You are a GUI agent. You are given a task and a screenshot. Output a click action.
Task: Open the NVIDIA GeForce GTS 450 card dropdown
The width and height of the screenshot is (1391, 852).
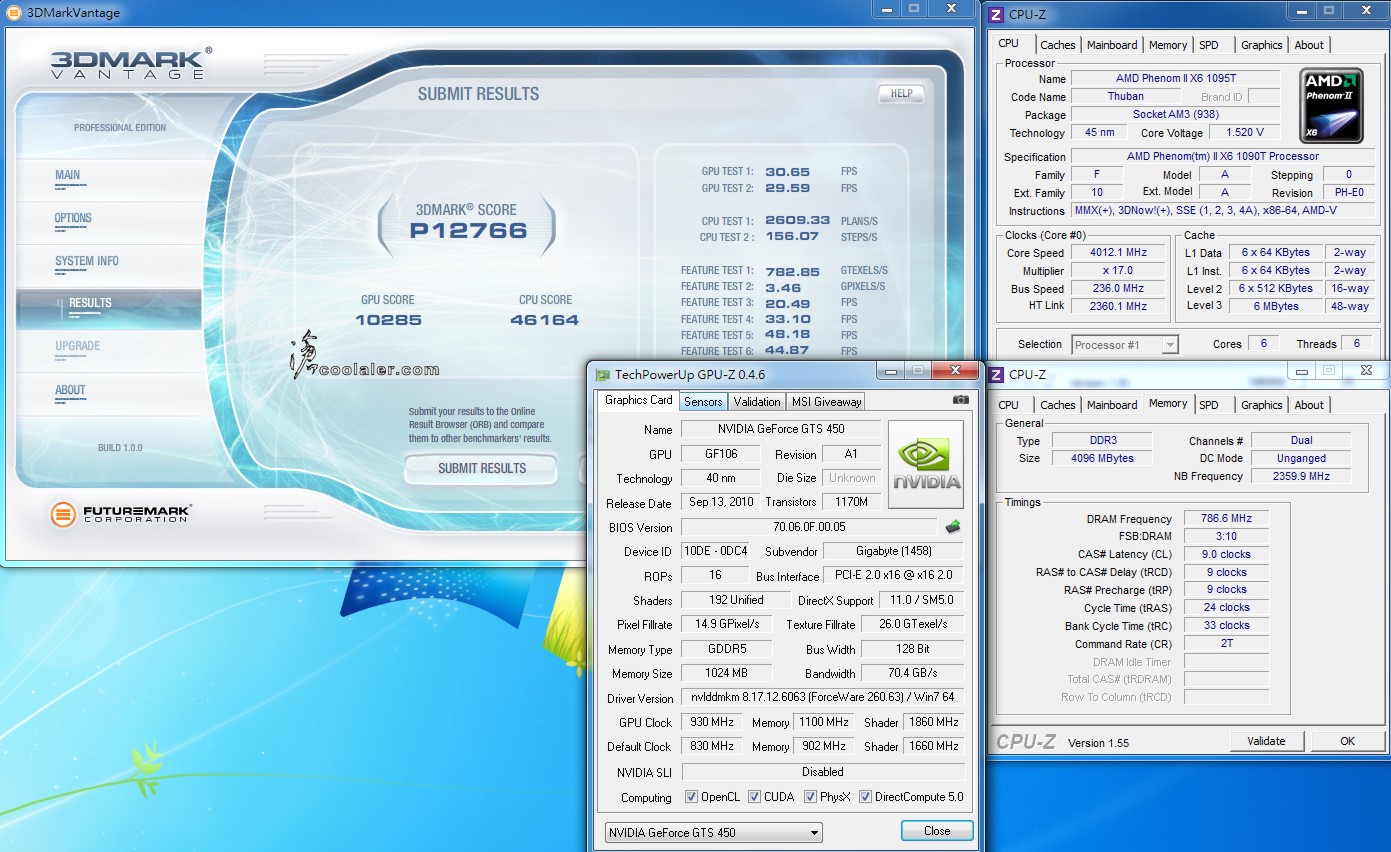(x=714, y=832)
